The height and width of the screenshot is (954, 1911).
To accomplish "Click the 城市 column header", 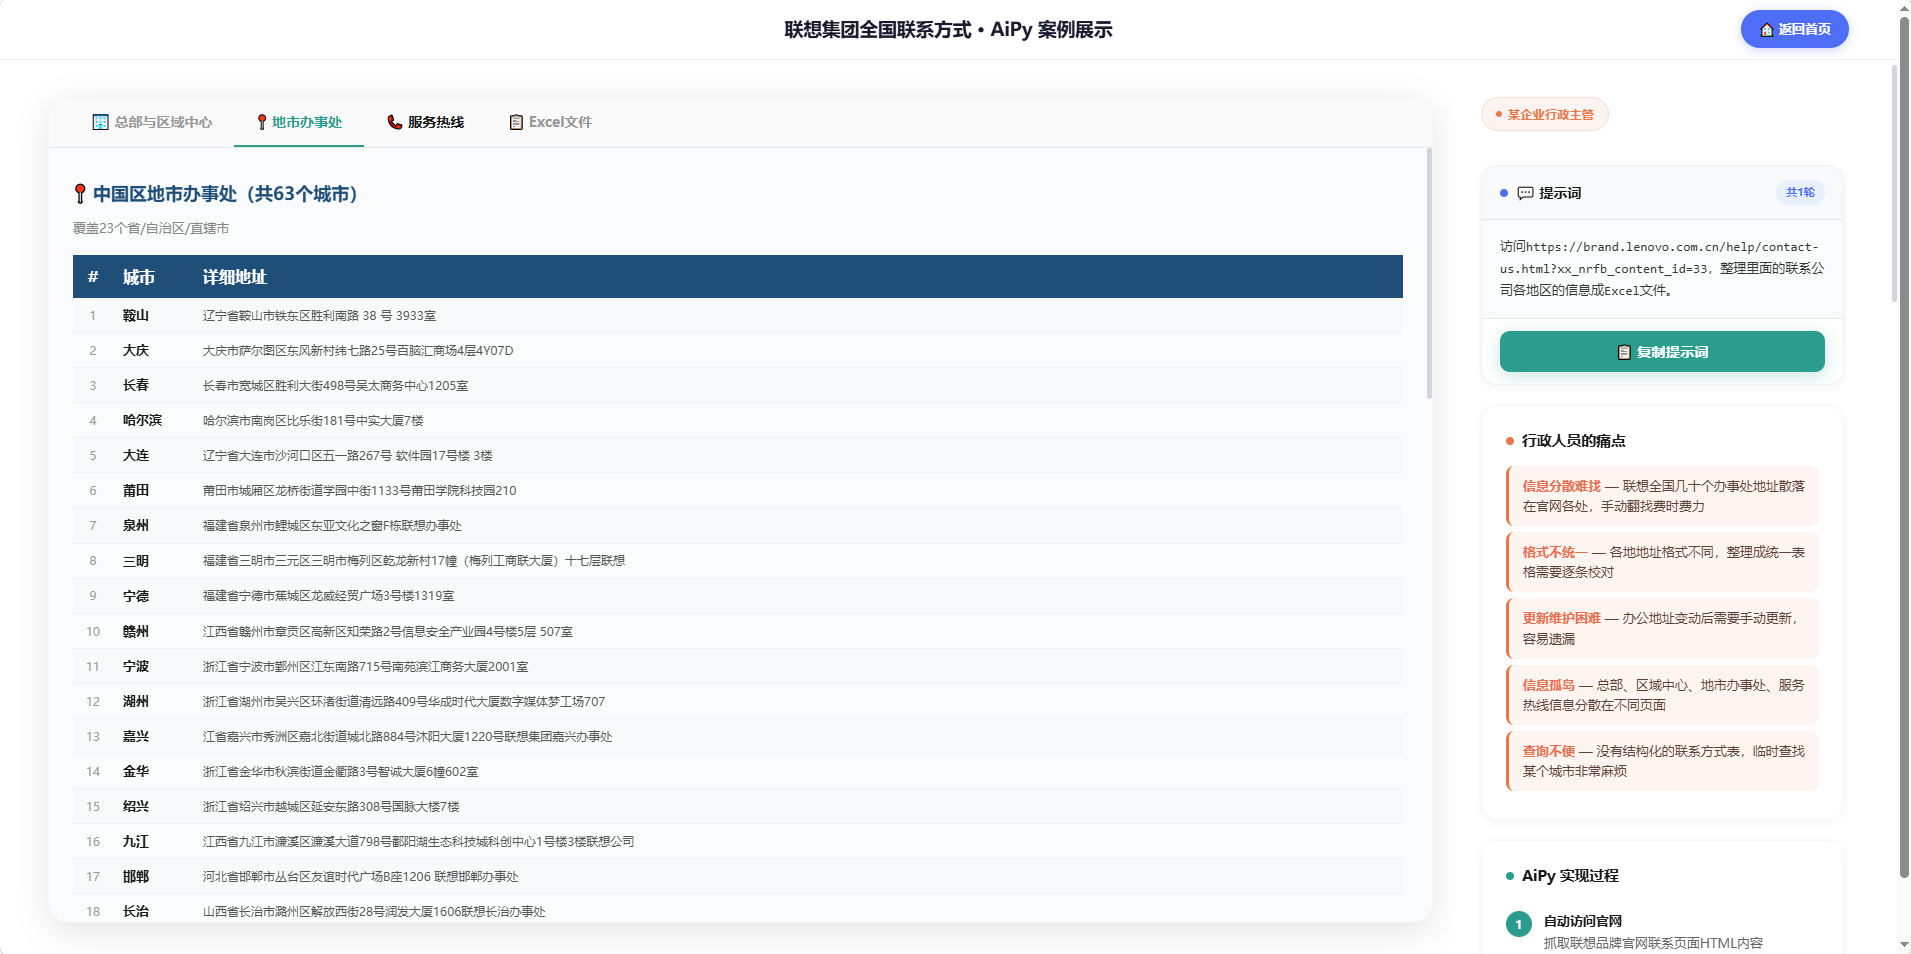I will tap(139, 277).
